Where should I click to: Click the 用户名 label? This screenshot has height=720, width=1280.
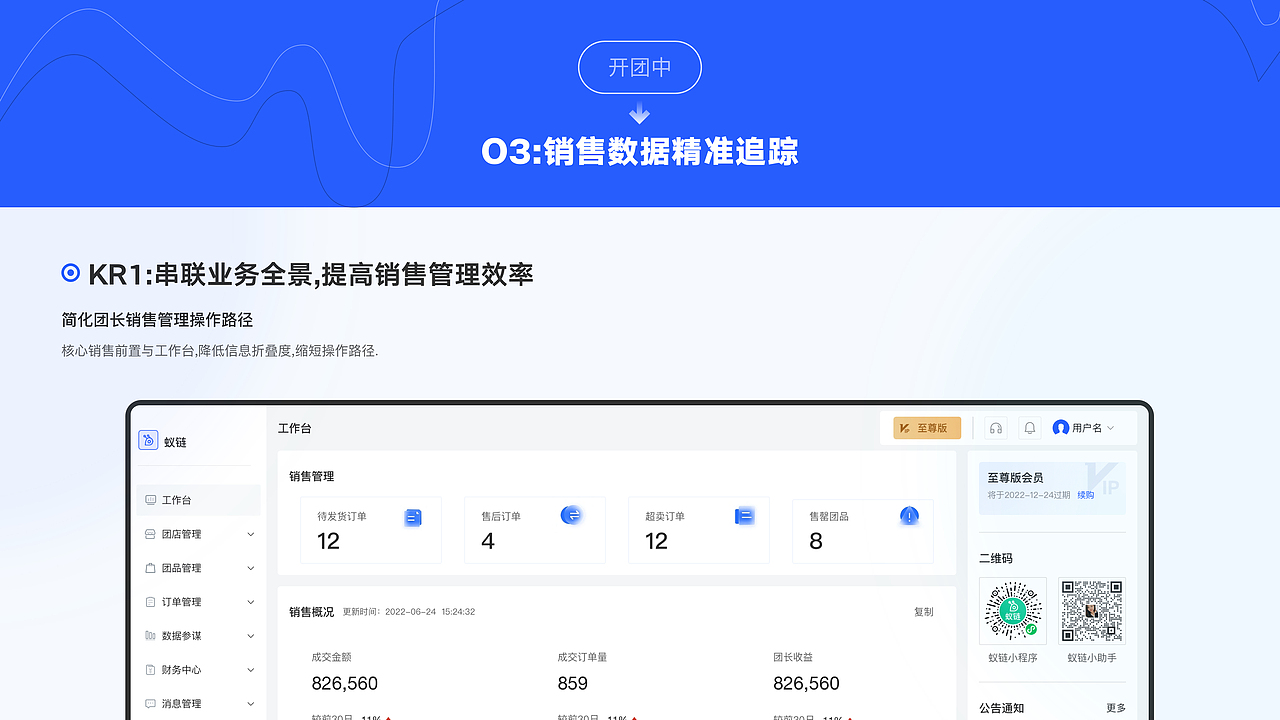click(x=1087, y=428)
